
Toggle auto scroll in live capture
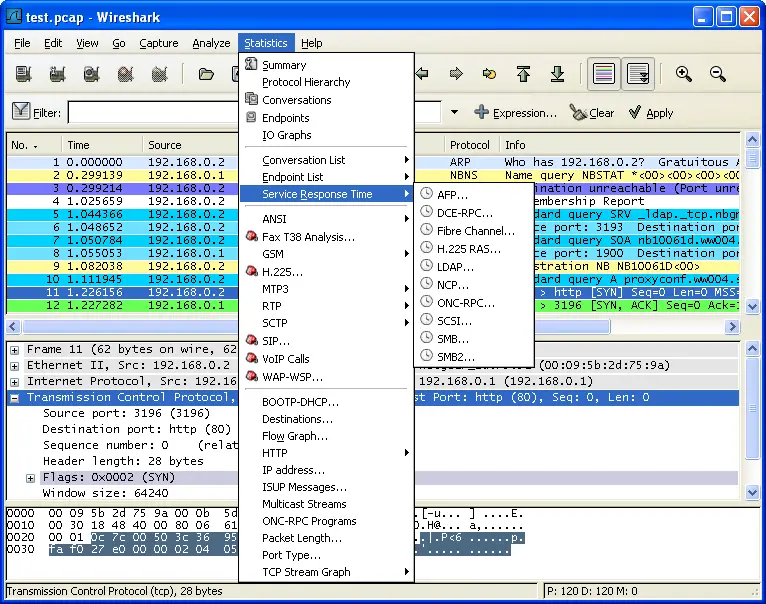click(637, 74)
